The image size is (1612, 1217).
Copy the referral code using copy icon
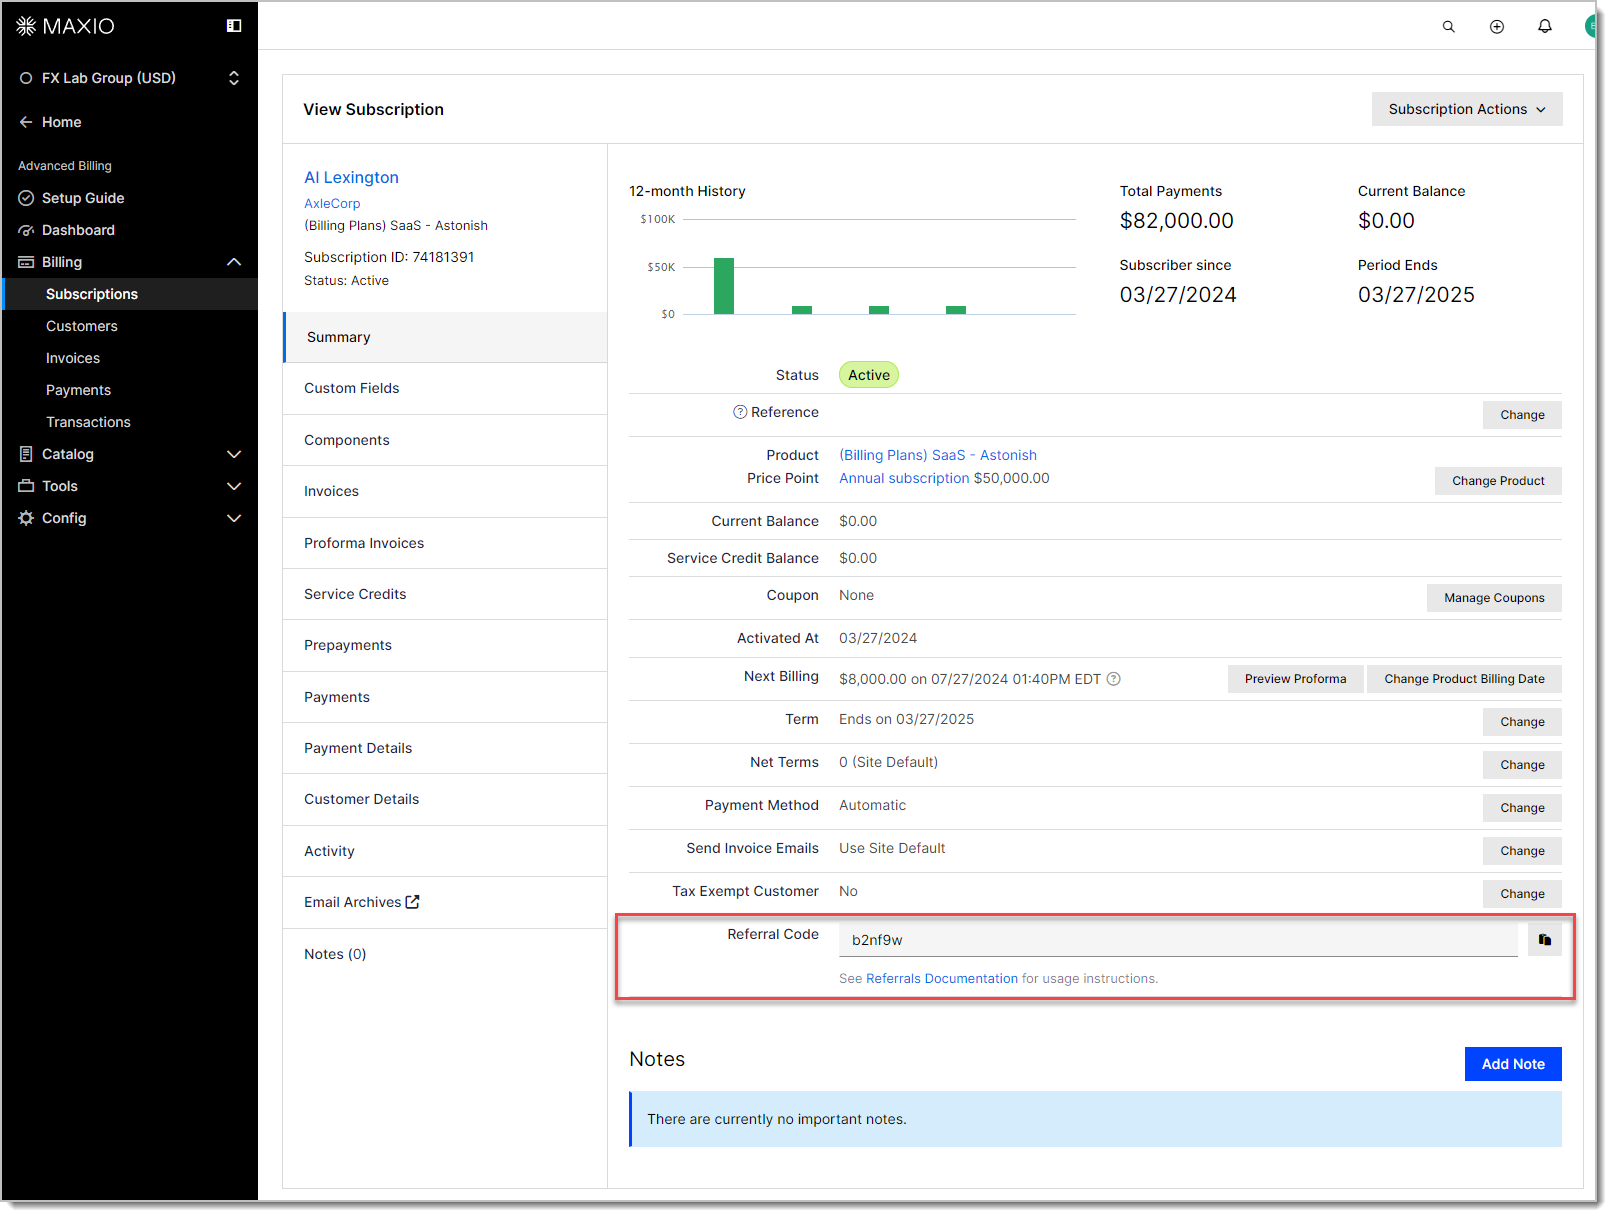tap(1544, 939)
